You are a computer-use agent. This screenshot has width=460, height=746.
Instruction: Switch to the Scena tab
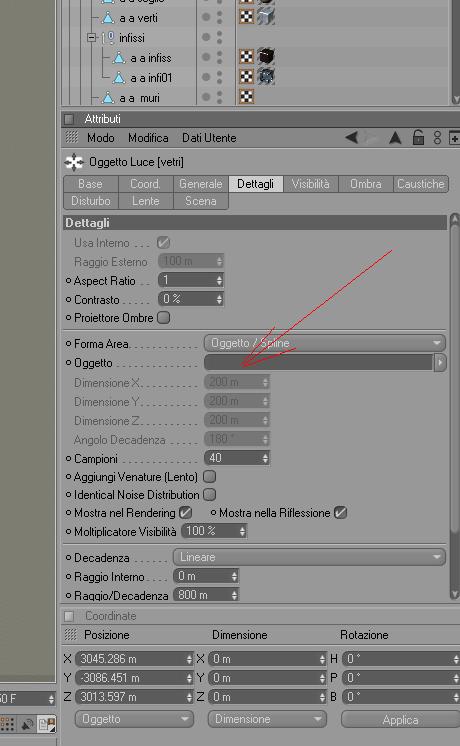pyautogui.click(x=201, y=201)
